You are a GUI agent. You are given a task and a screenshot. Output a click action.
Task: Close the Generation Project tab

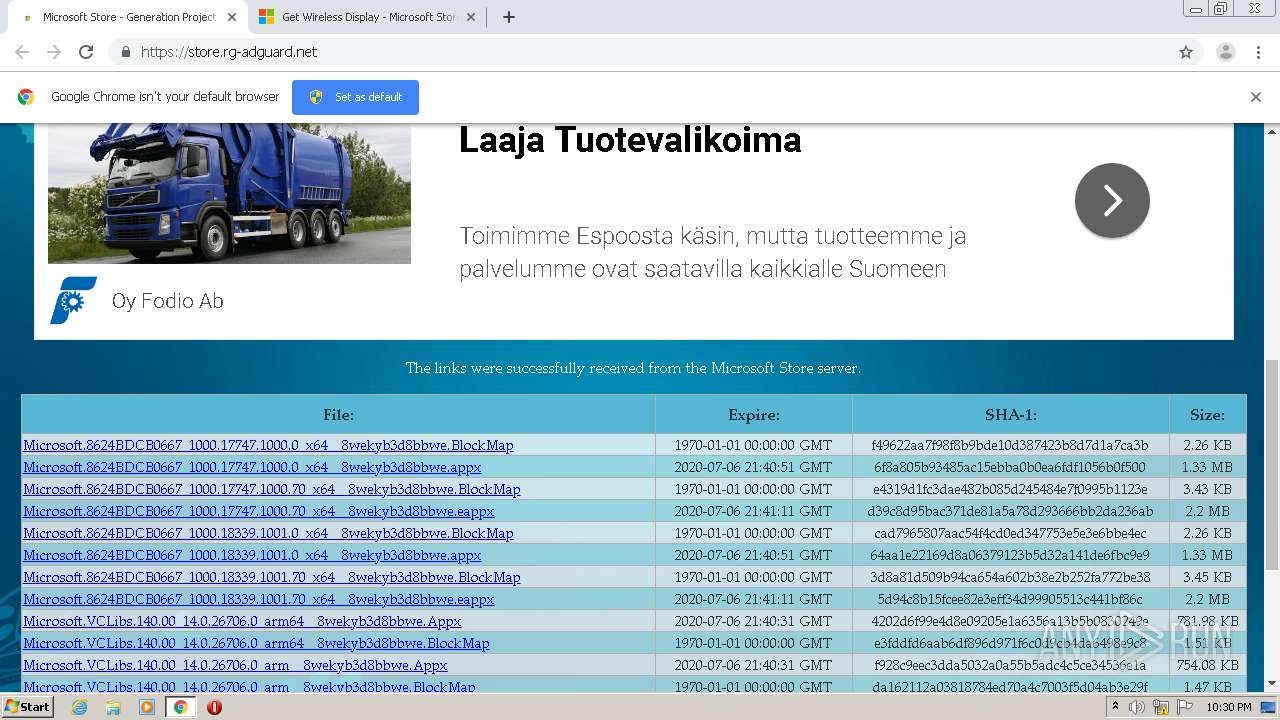point(232,17)
